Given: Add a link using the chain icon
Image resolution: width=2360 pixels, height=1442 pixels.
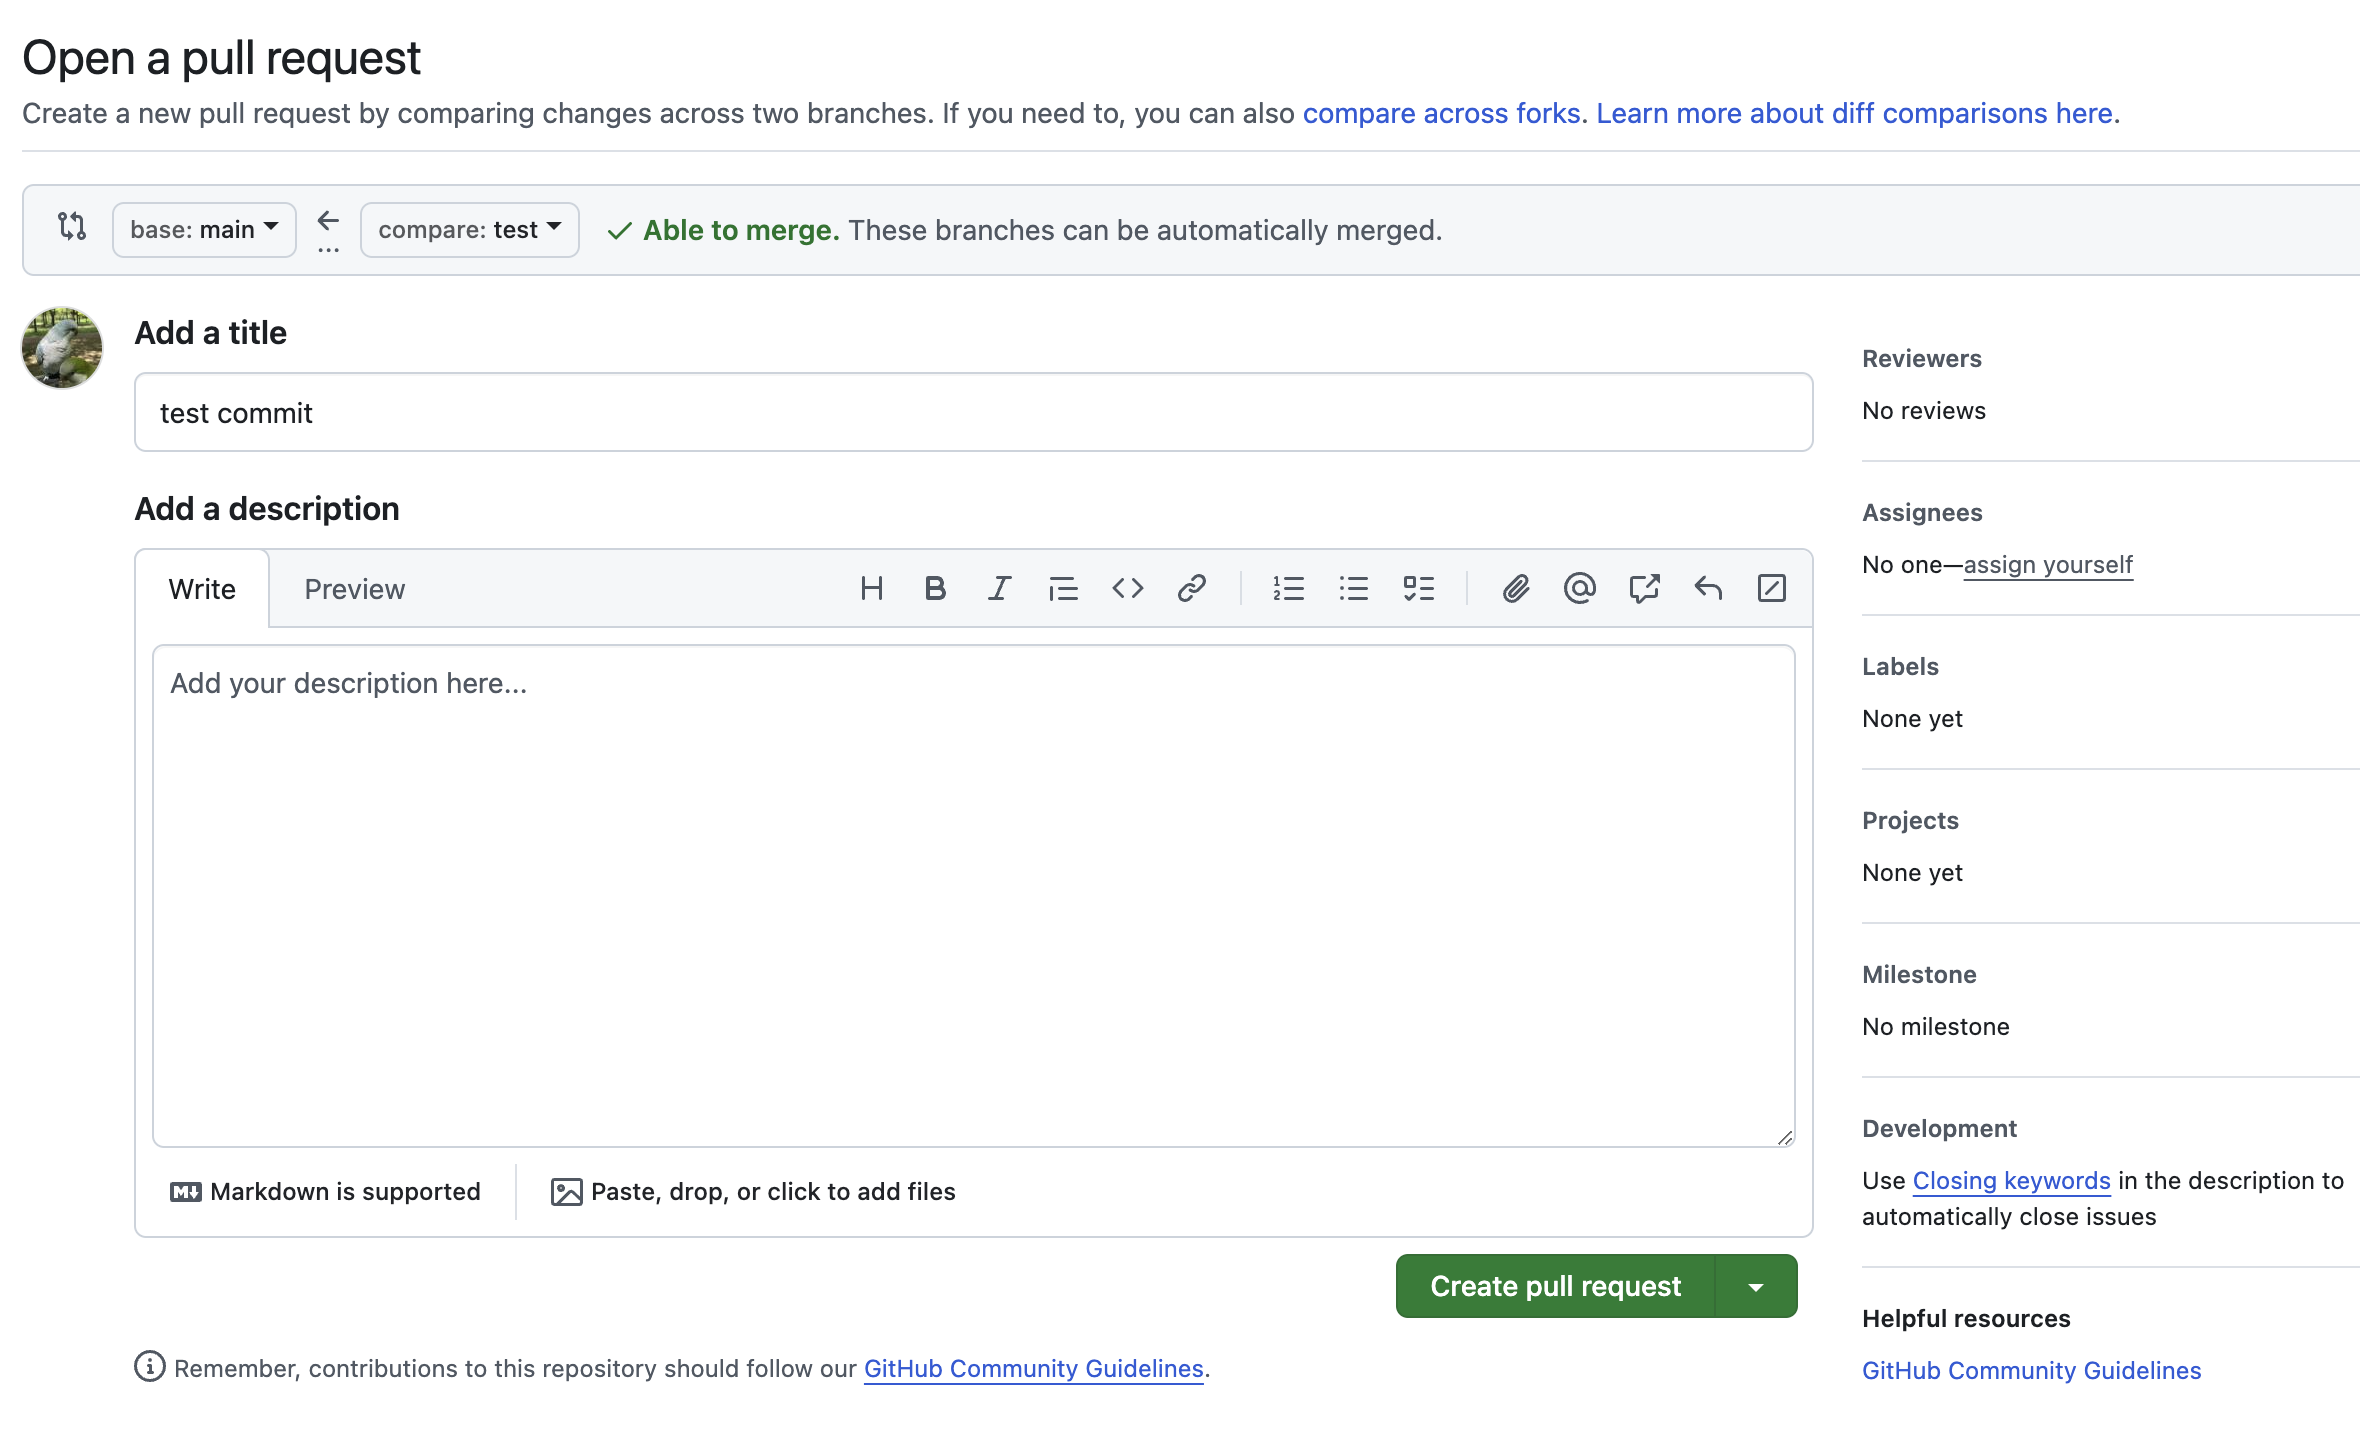Looking at the screenshot, I should 1191,588.
